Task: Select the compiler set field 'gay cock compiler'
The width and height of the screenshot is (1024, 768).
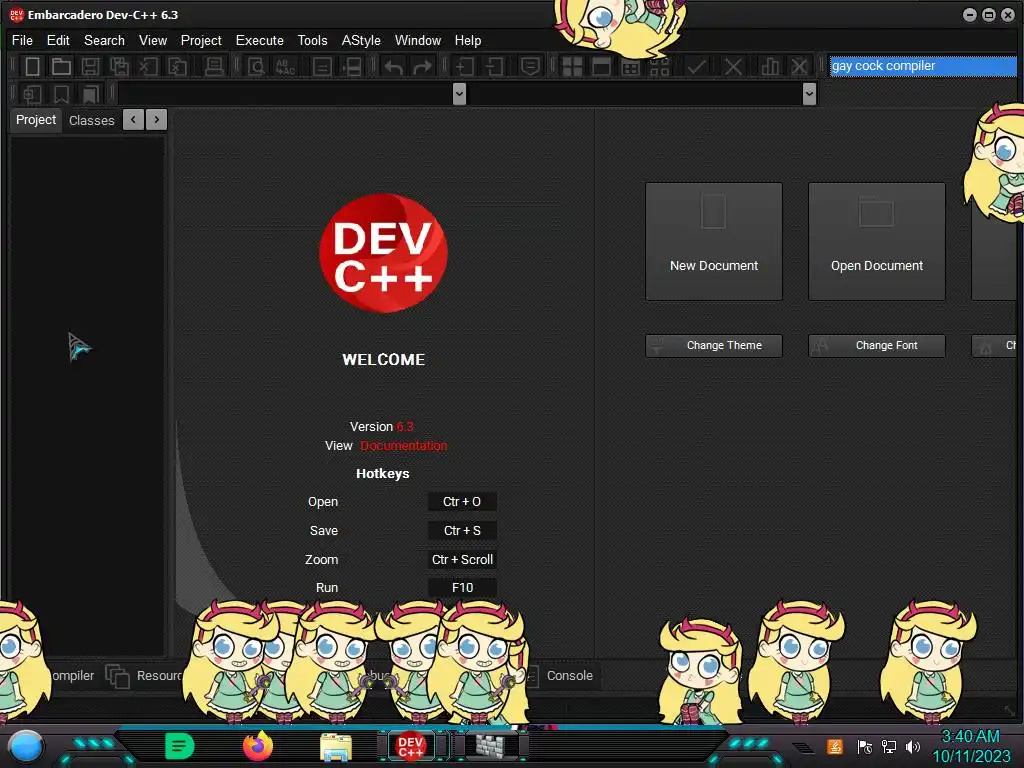Action: click(x=923, y=66)
